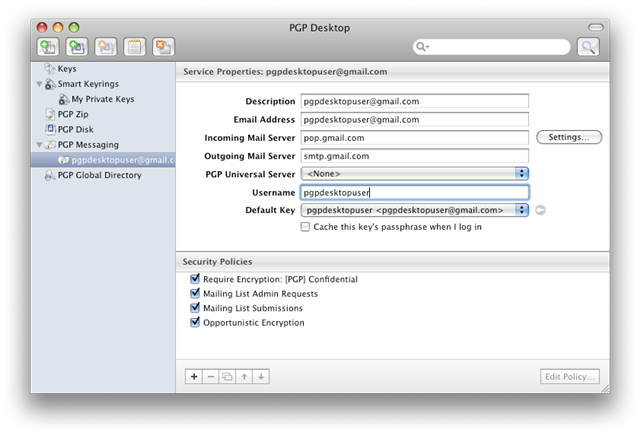This screenshot has width=640, height=435.
Task: Click the Keys sidebar icon
Action: coord(50,69)
